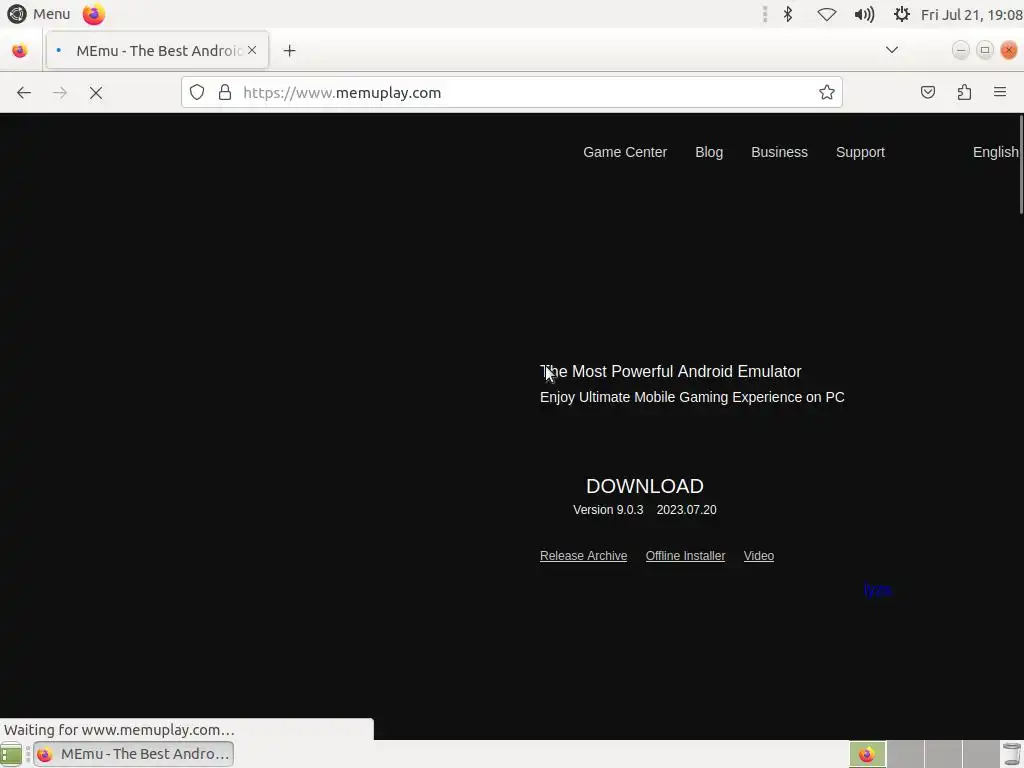
Task: Maximize the Firefox window
Action: 985,50
